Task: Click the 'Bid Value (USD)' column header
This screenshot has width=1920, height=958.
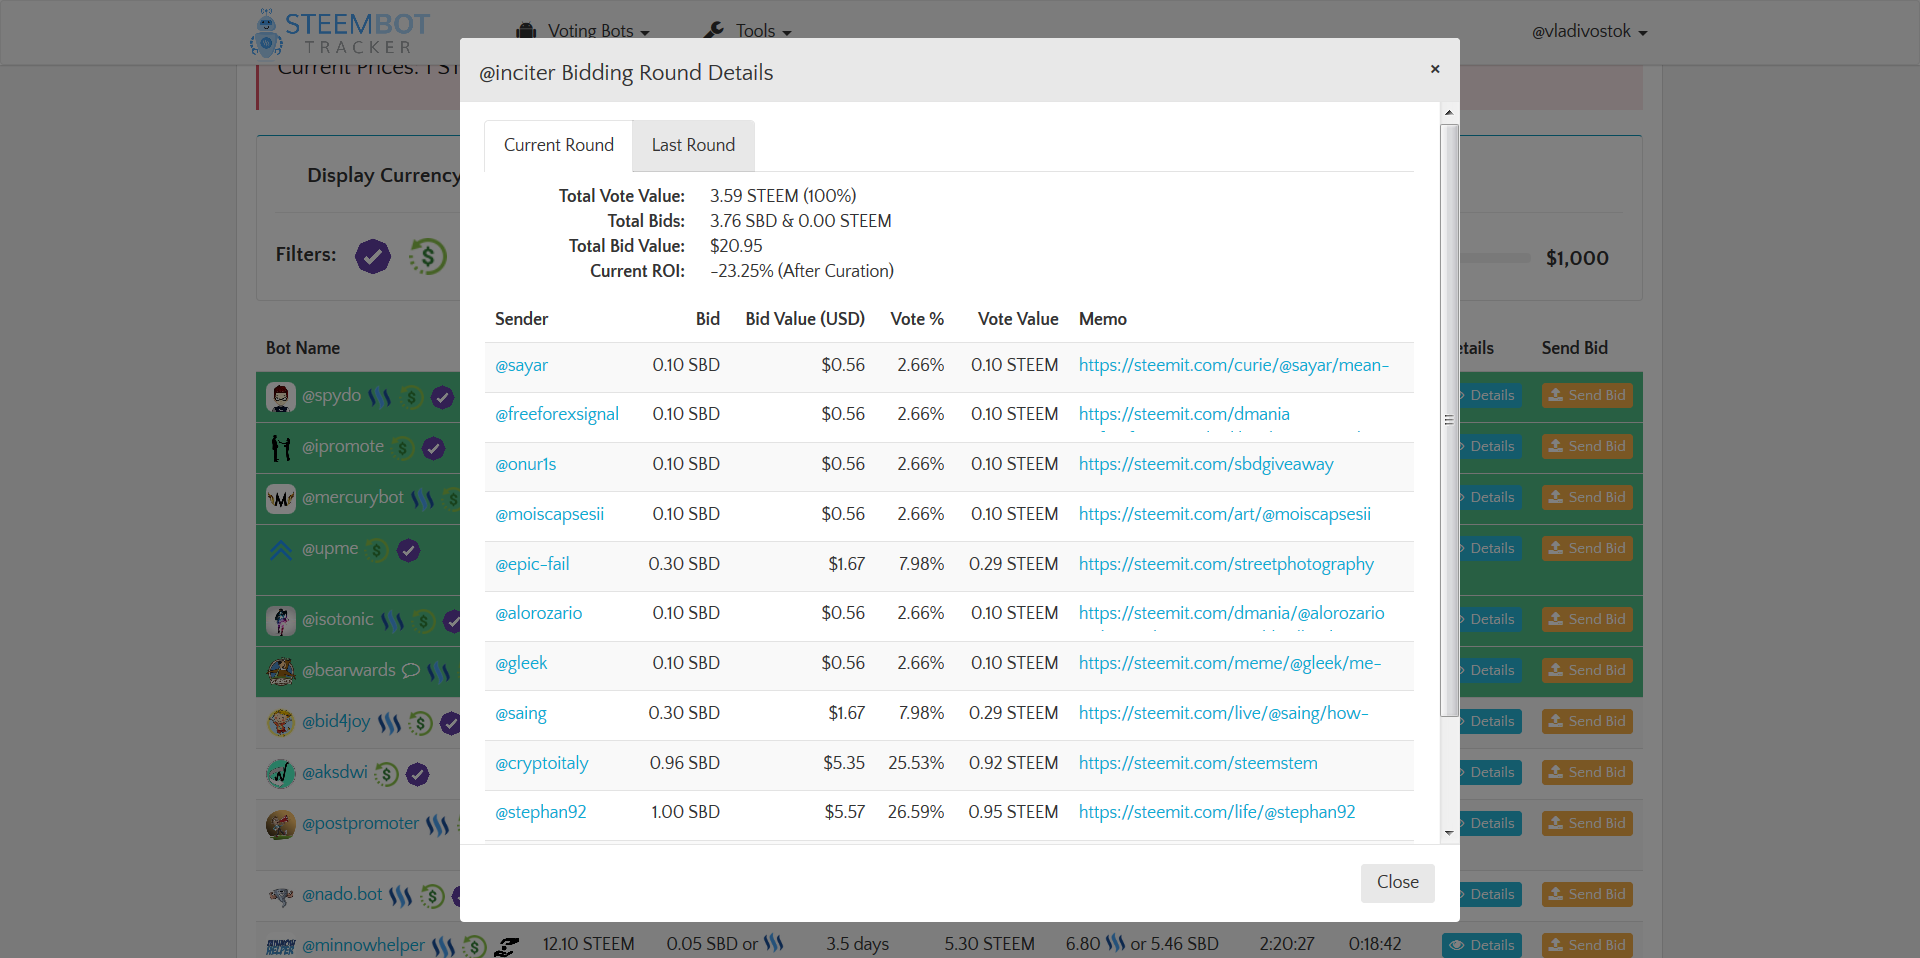Action: (x=805, y=319)
